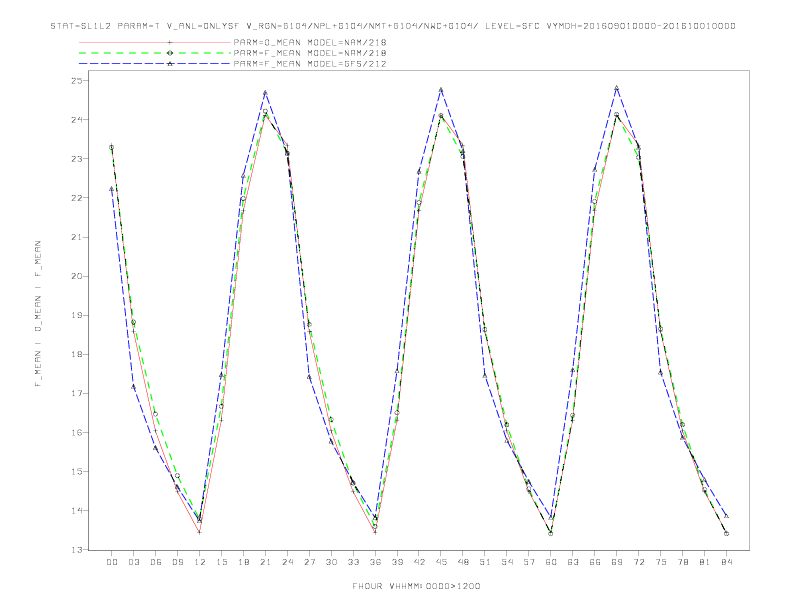Click y-axis tick label 25
The image size is (792, 612).
(77, 81)
